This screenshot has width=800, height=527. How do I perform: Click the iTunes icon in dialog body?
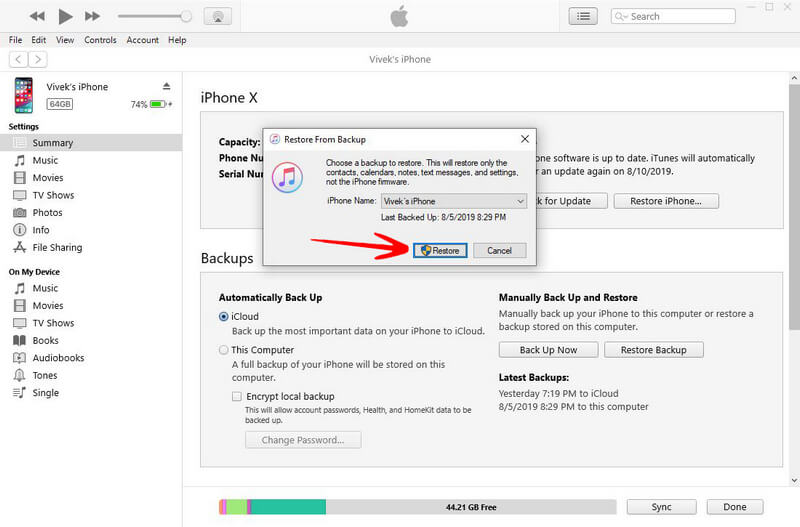tap(287, 178)
